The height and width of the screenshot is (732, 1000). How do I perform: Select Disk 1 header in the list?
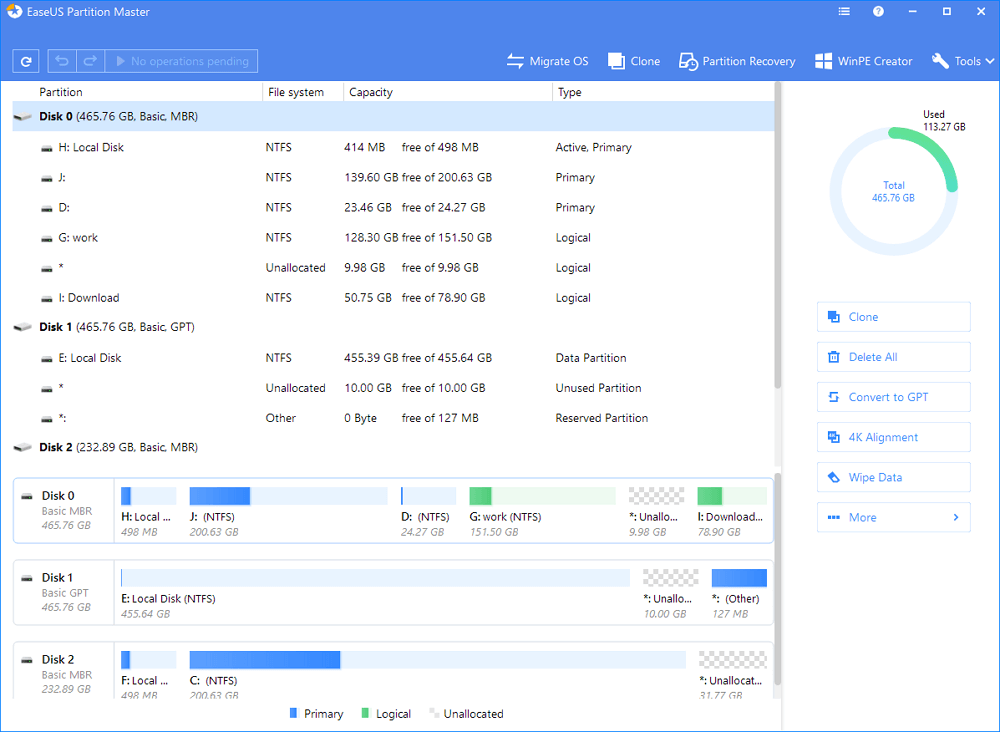tap(393, 327)
